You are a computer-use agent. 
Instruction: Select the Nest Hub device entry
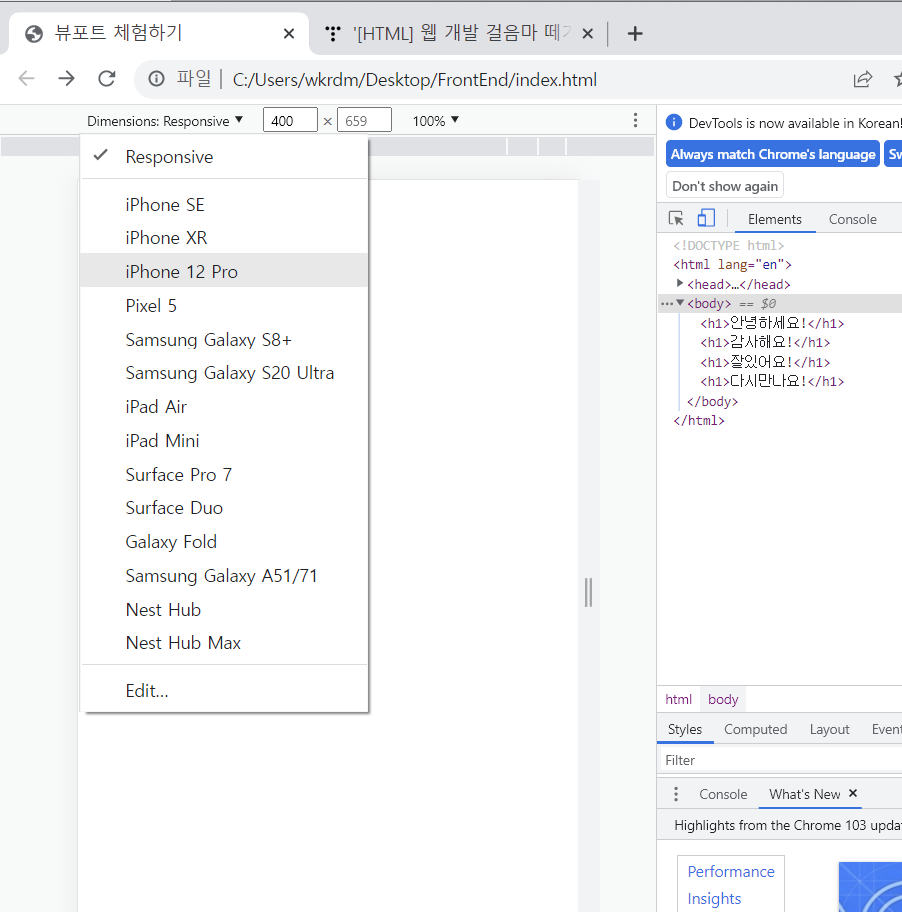(x=224, y=609)
